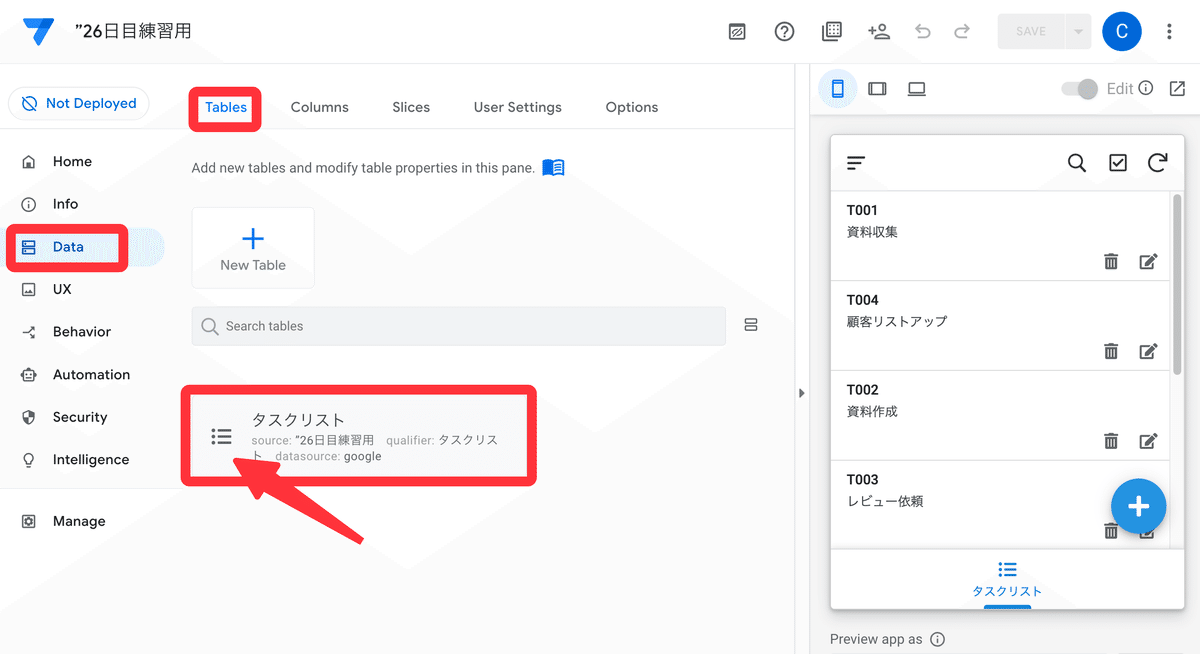
Task: Refresh the app preview
Action: [x=1157, y=162]
